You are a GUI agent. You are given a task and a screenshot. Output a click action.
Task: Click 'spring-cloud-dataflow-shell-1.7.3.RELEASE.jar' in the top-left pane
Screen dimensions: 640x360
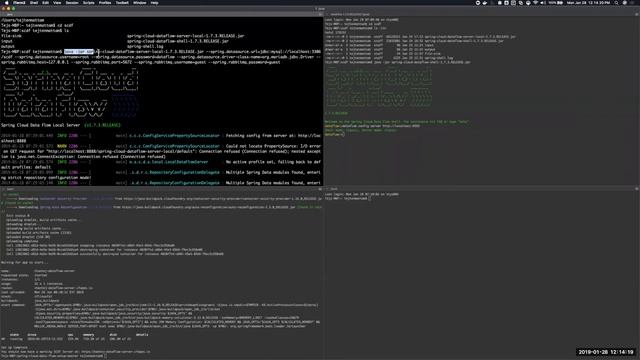(178, 41)
